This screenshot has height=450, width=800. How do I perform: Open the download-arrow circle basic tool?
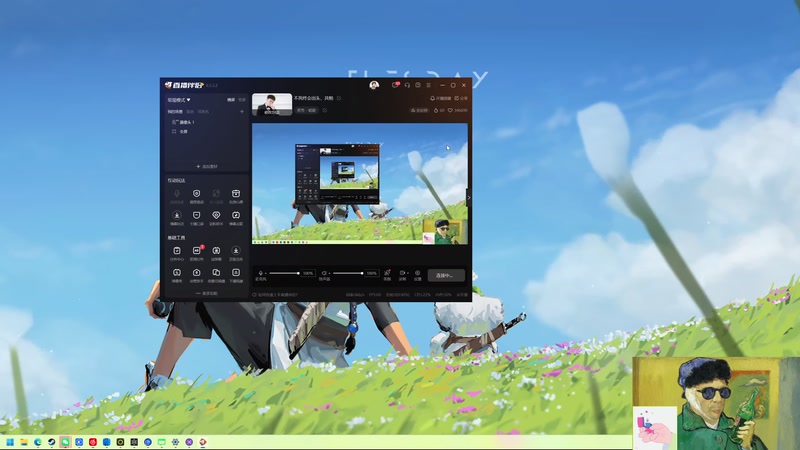(236, 253)
